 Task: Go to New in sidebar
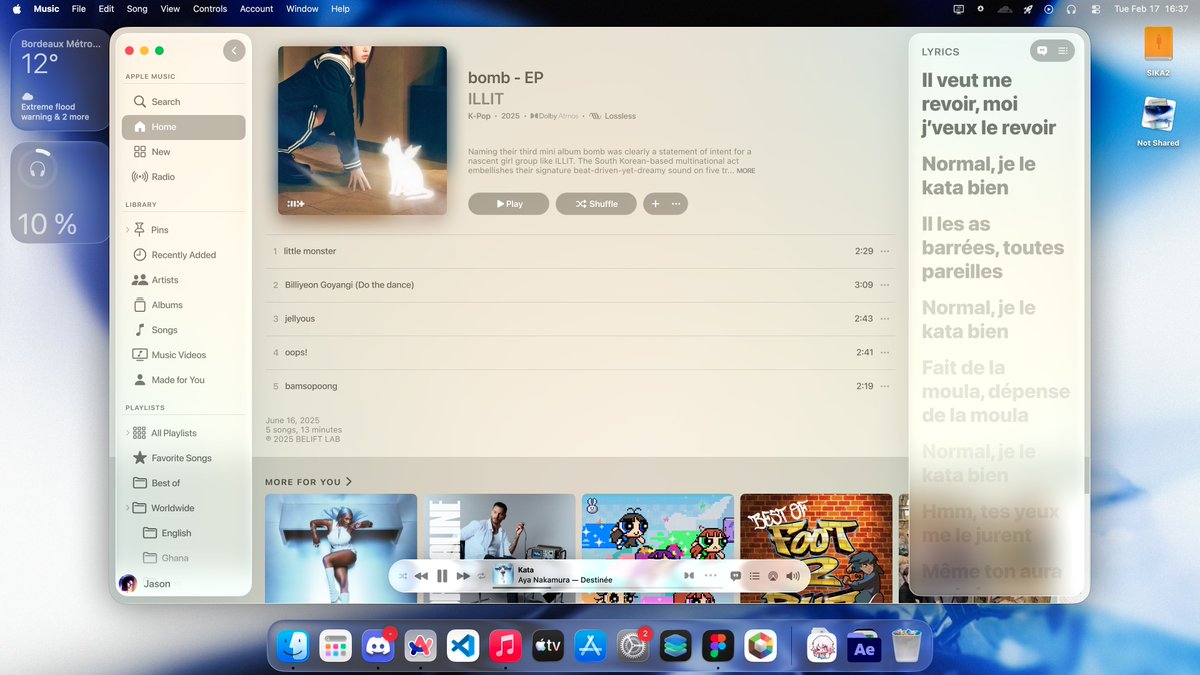pos(184,152)
